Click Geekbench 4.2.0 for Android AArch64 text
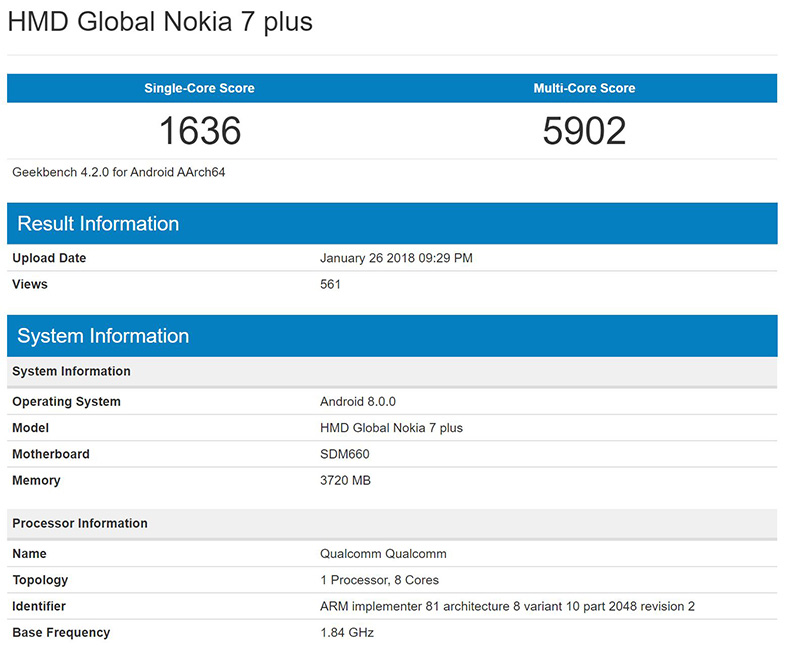The height and width of the screenshot is (648, 801). coord(119,172)
